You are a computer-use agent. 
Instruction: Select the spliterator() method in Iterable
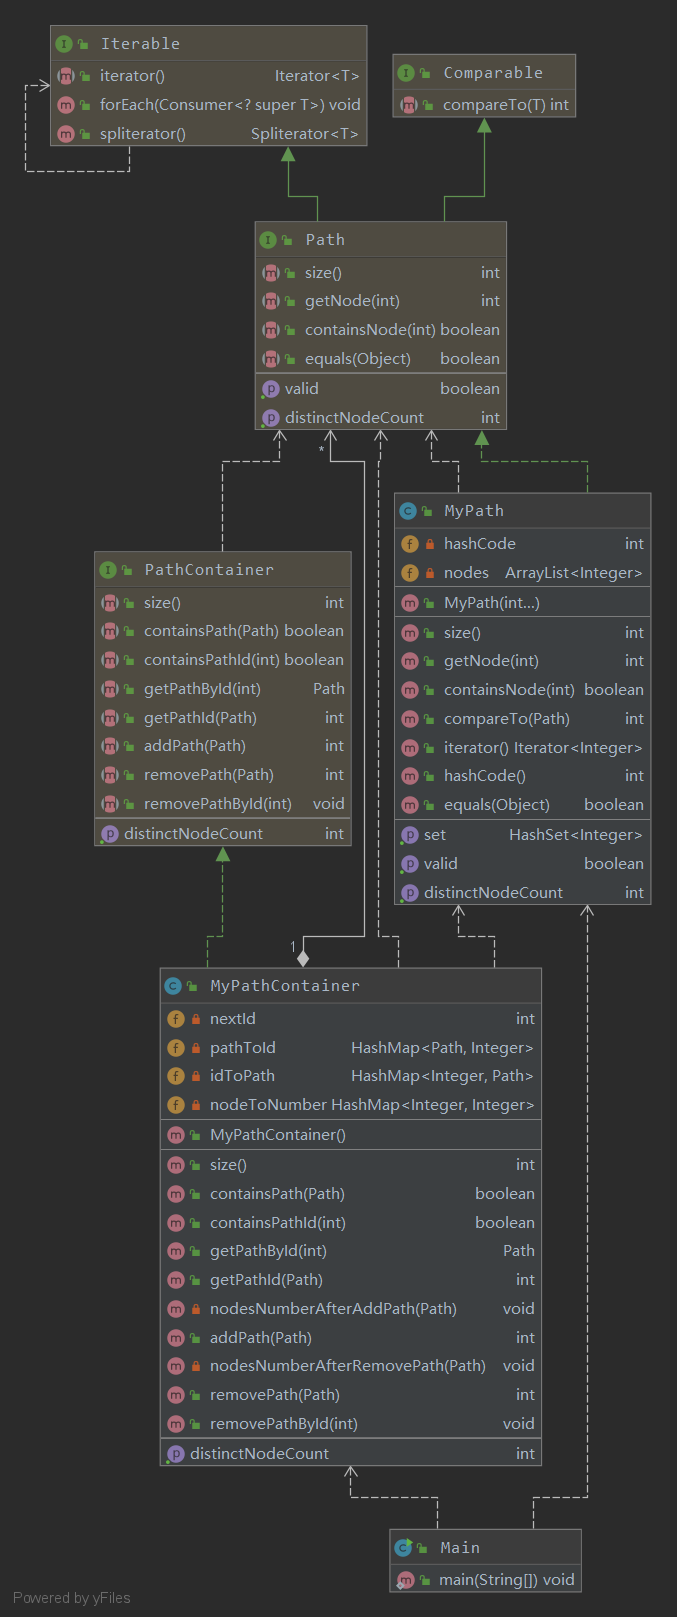click(143, 134)
